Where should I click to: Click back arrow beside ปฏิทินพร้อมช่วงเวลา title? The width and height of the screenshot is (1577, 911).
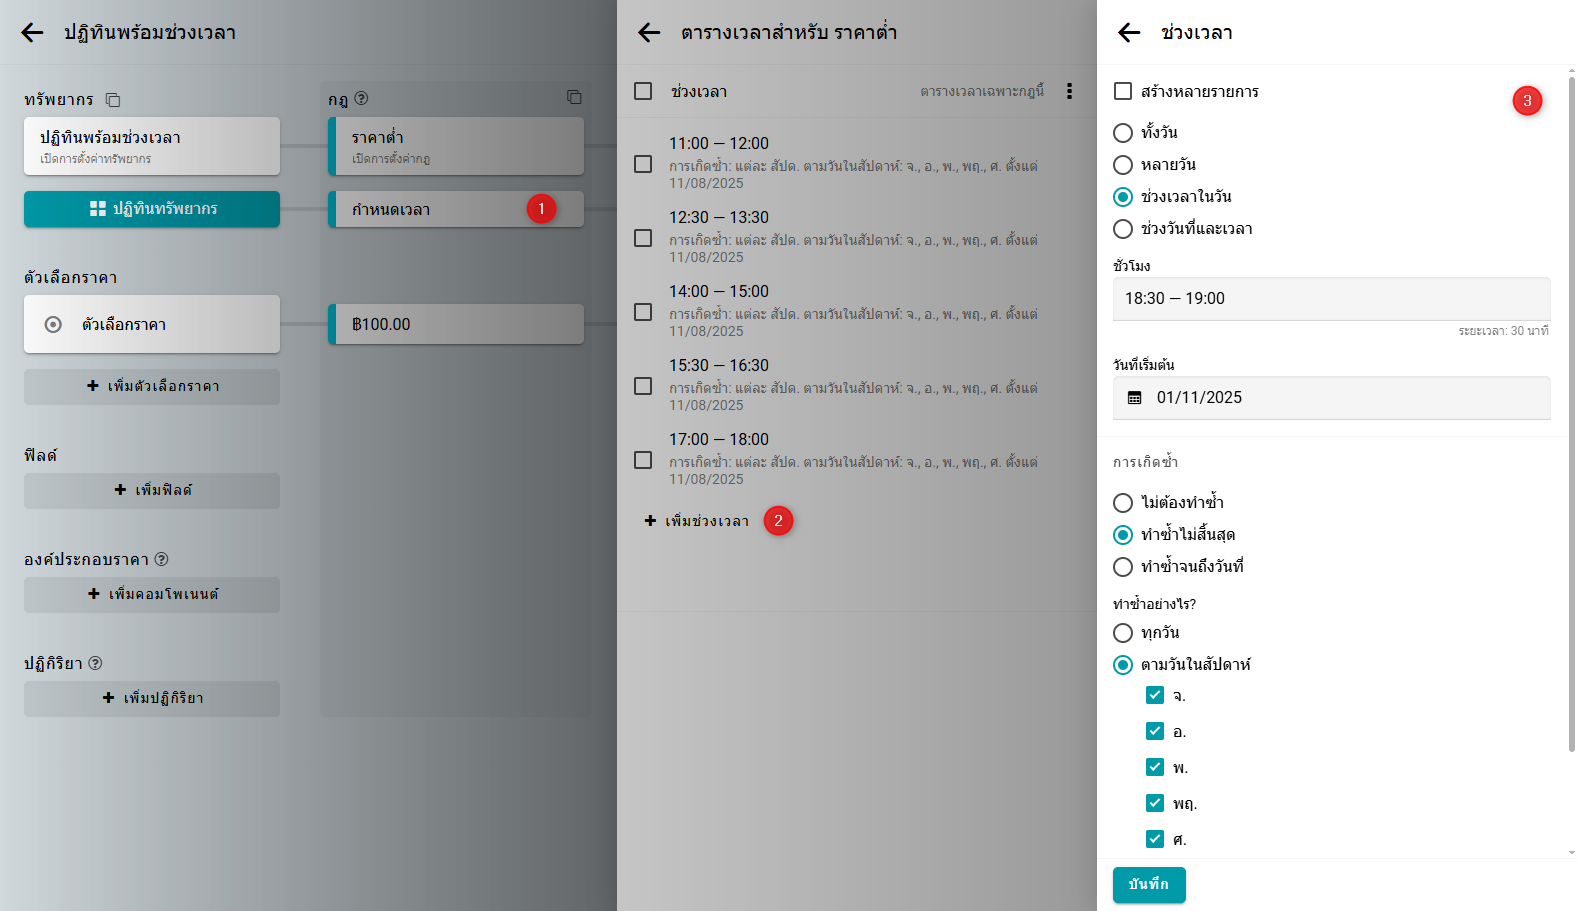tap(32, 33)
